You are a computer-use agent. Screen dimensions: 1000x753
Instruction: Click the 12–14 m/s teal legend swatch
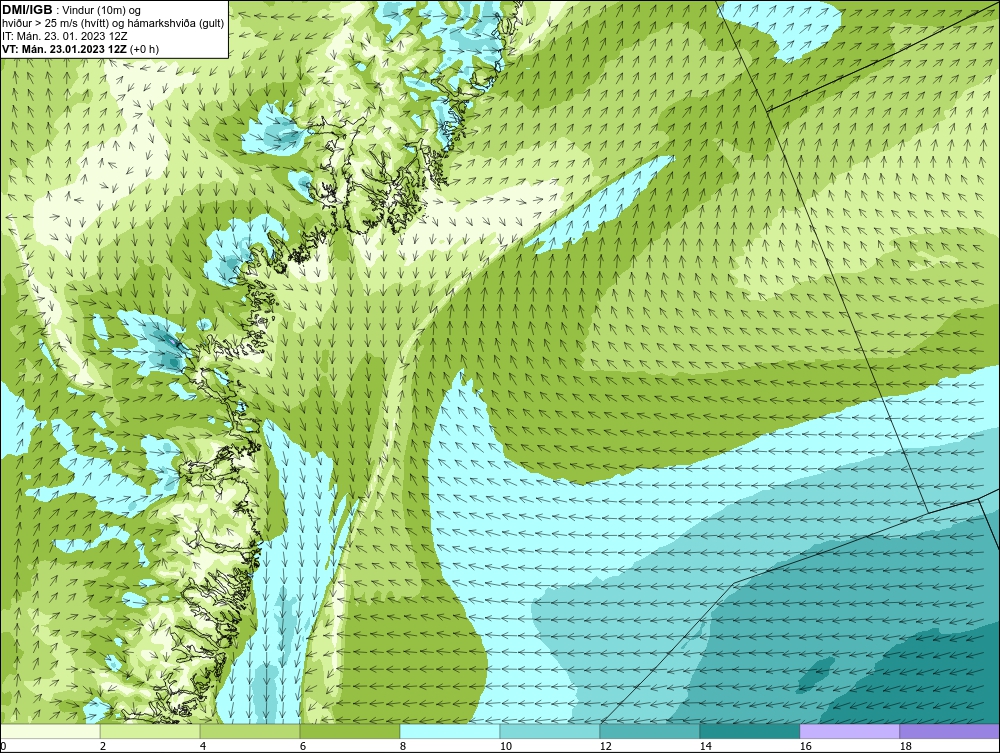coord(650,731)
